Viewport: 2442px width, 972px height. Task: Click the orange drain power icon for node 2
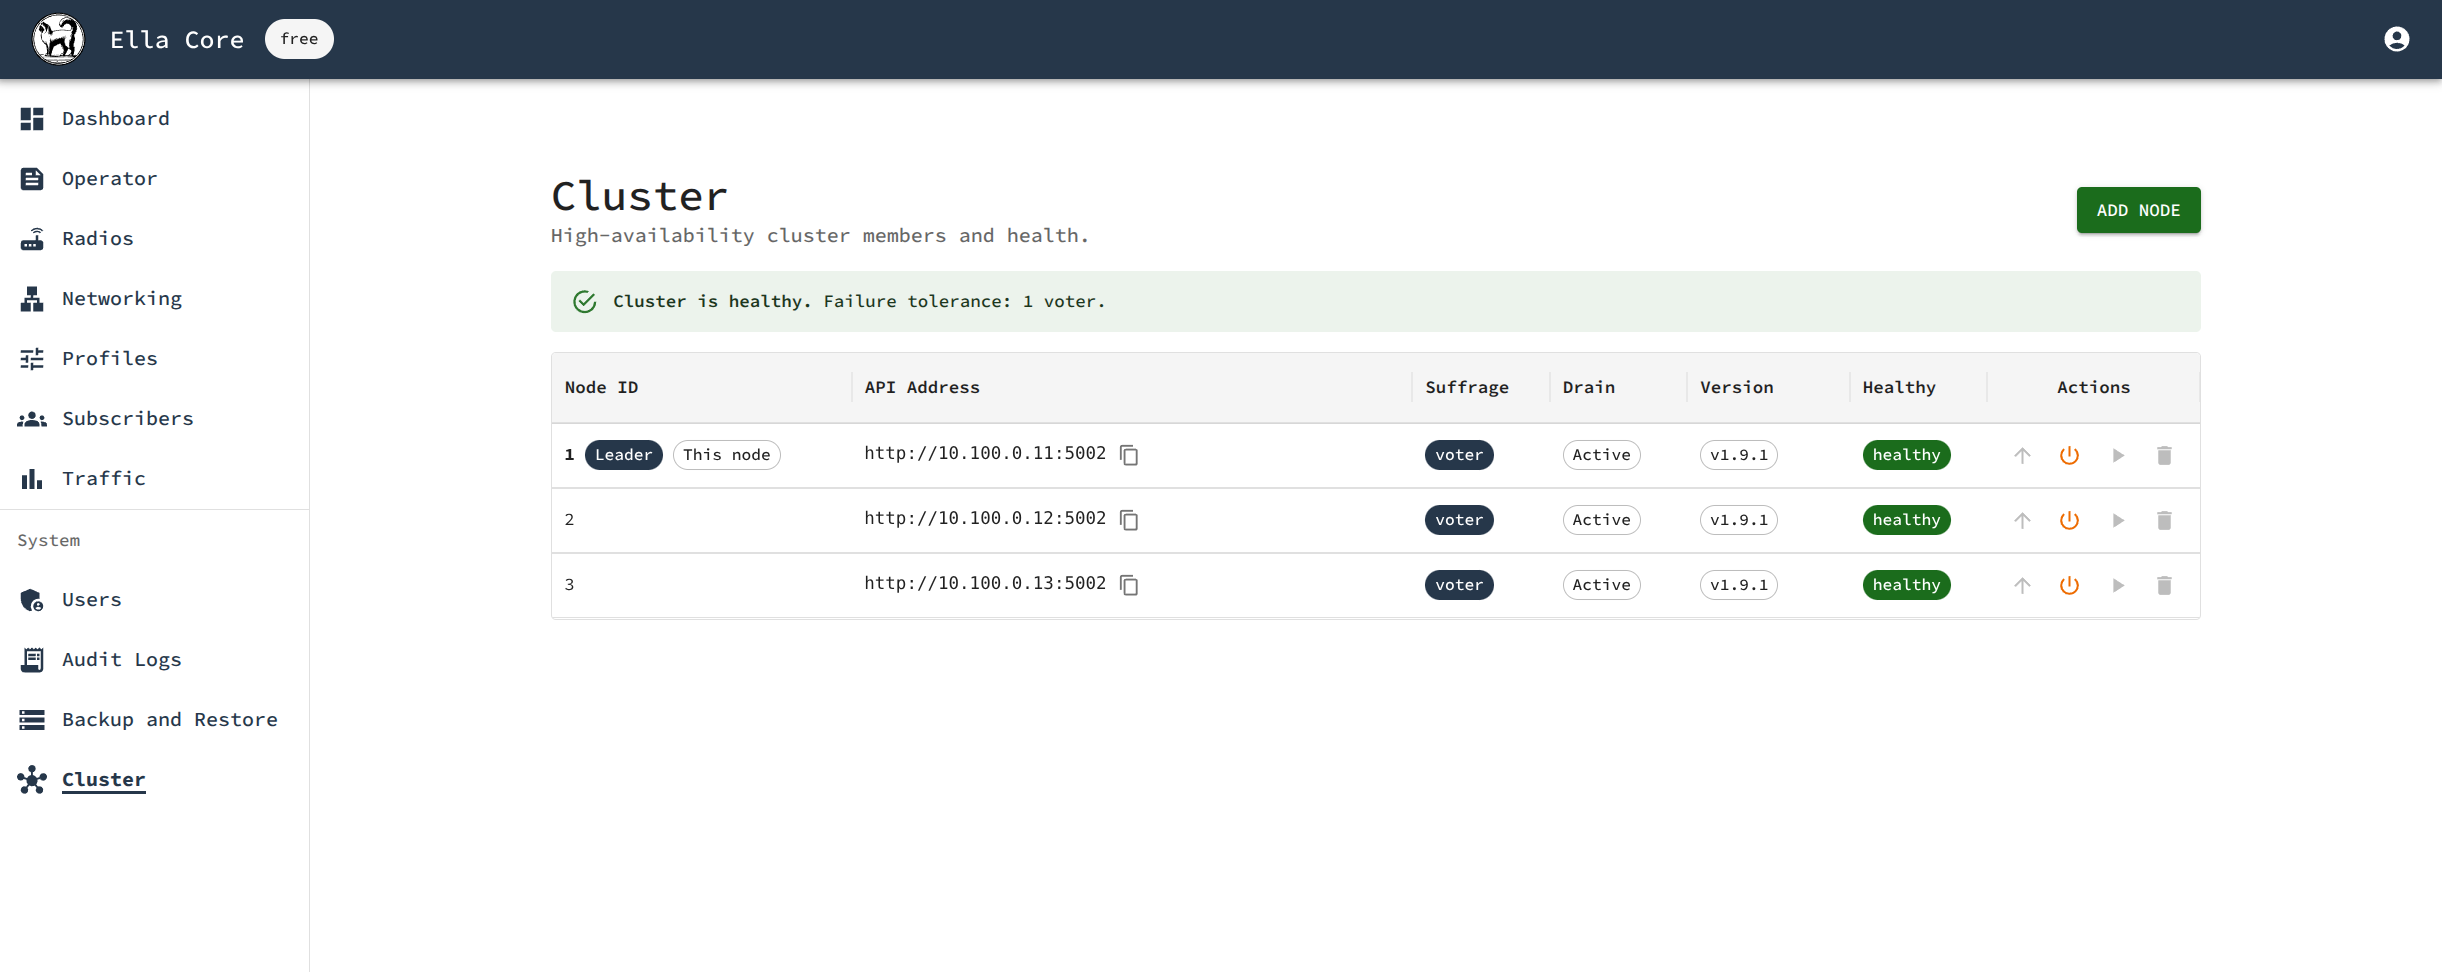[2069, 520]
